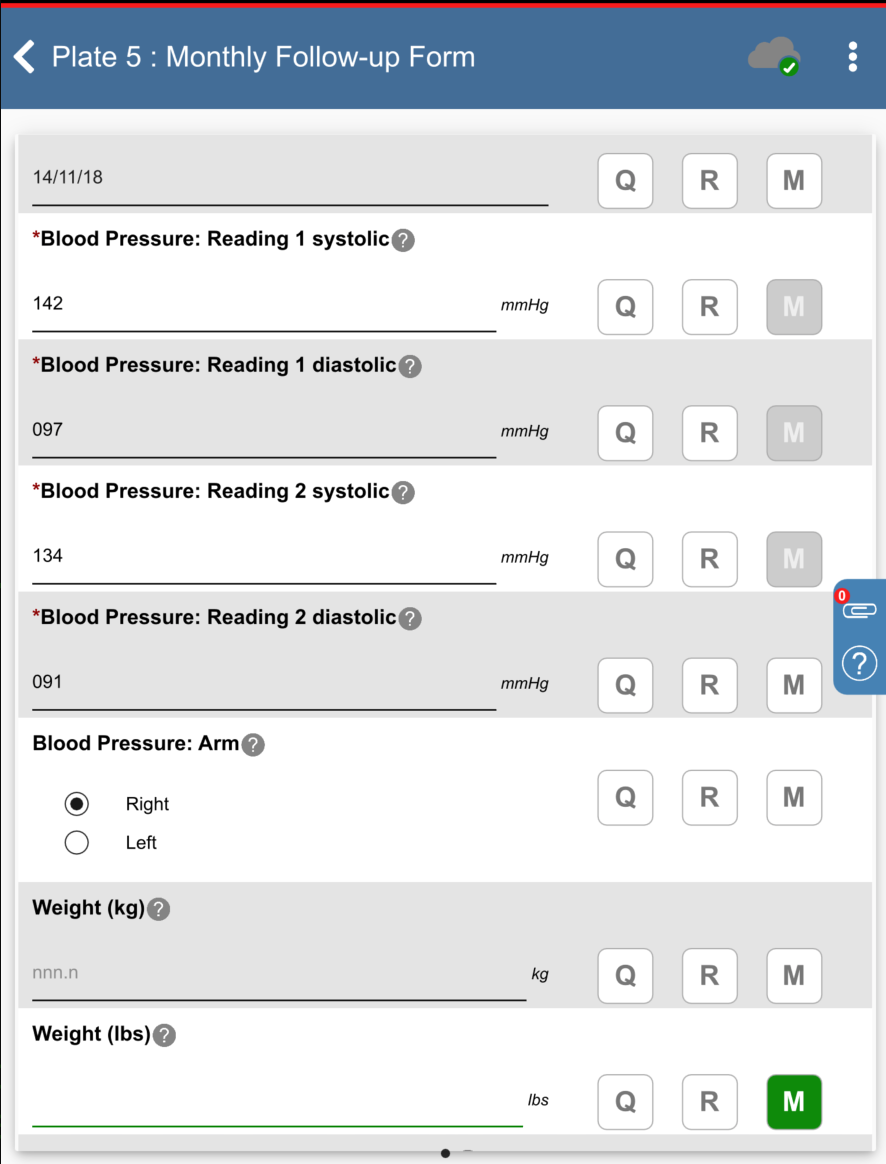
Task: Show help for Reading 2 systolic
Action: tap(403, 492)
